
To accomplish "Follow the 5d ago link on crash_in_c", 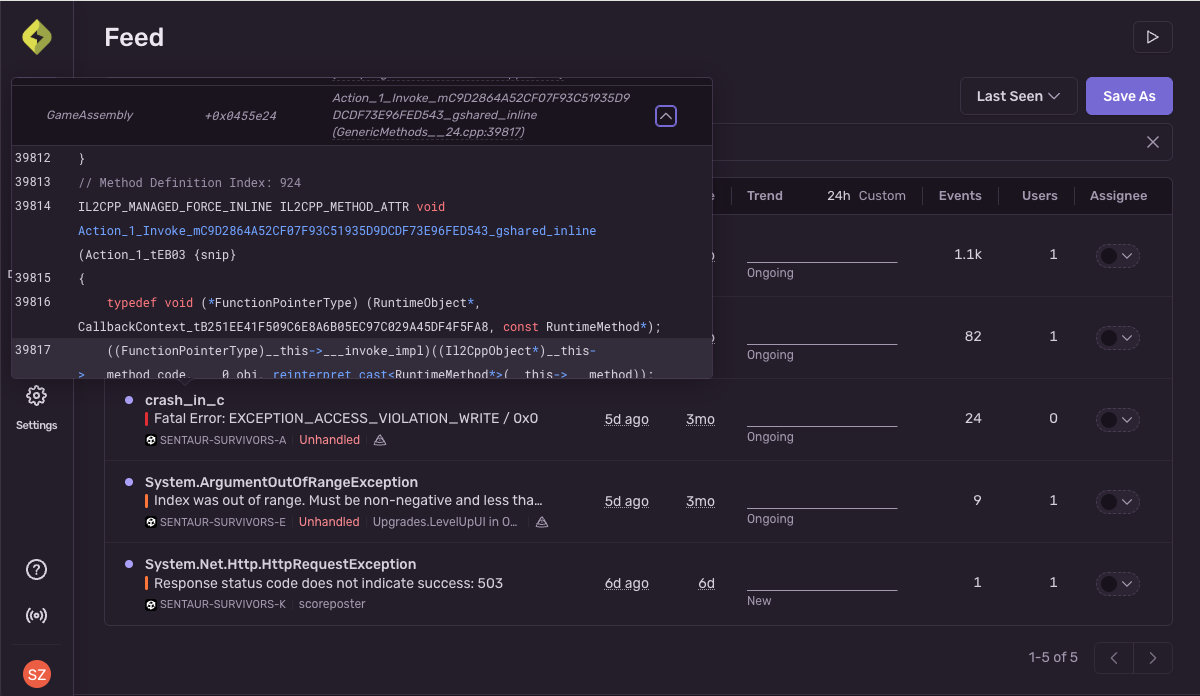I will tap(626, 419).
